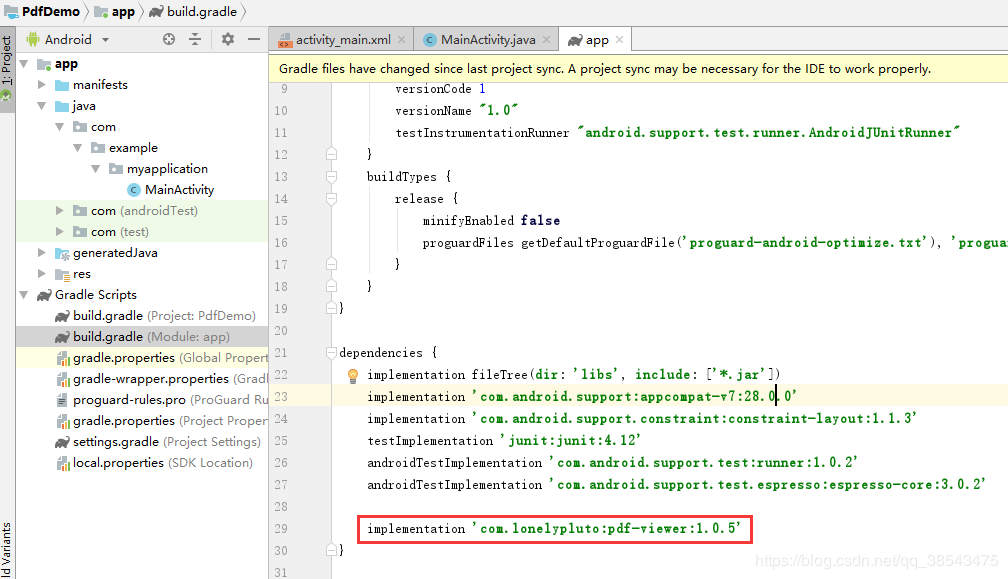Click minifyEnabled false on line 15
Viewport: 1008px width, 579px height.
click(x=491, y=220)
